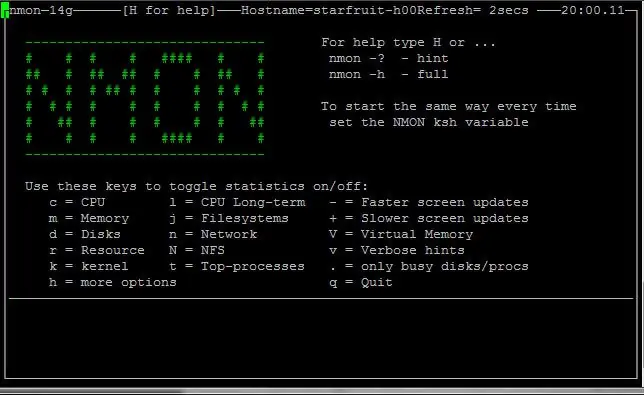Image resolution: width=644 pixels, height=395 pixels.
Task: Click the 'v = Verbose hints' entry
Action: [397, 250]
